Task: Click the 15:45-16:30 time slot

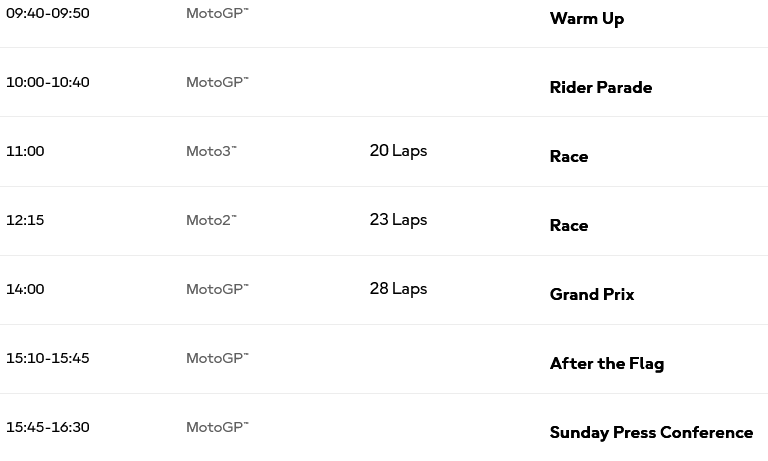Action: click(x=48, y=428)
